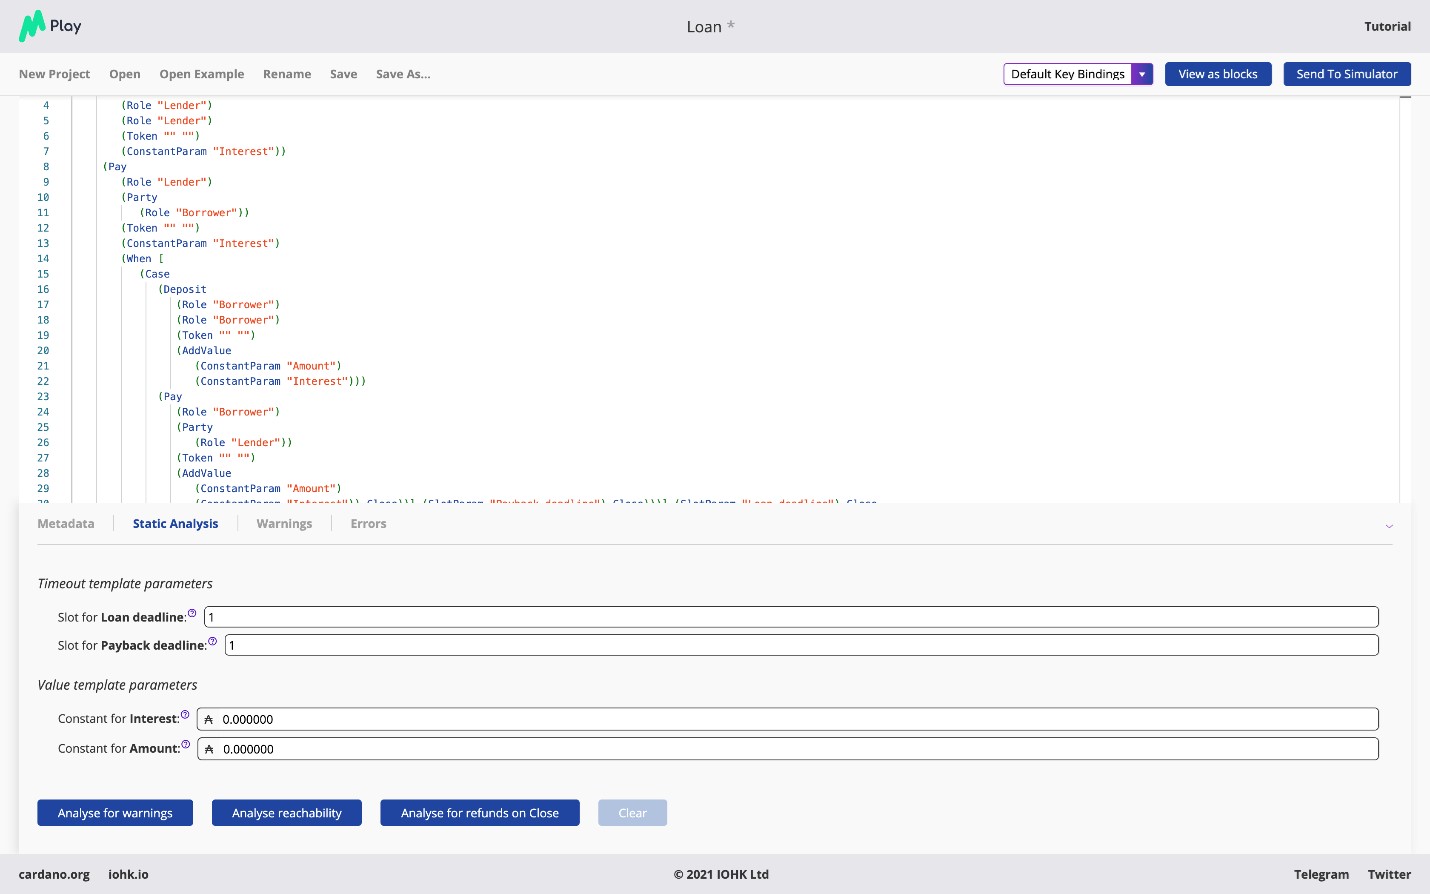This screenshot has height=894, width=1430.
Task: Focus the Loan deadline slot field
Action: (x=791, y=617)
